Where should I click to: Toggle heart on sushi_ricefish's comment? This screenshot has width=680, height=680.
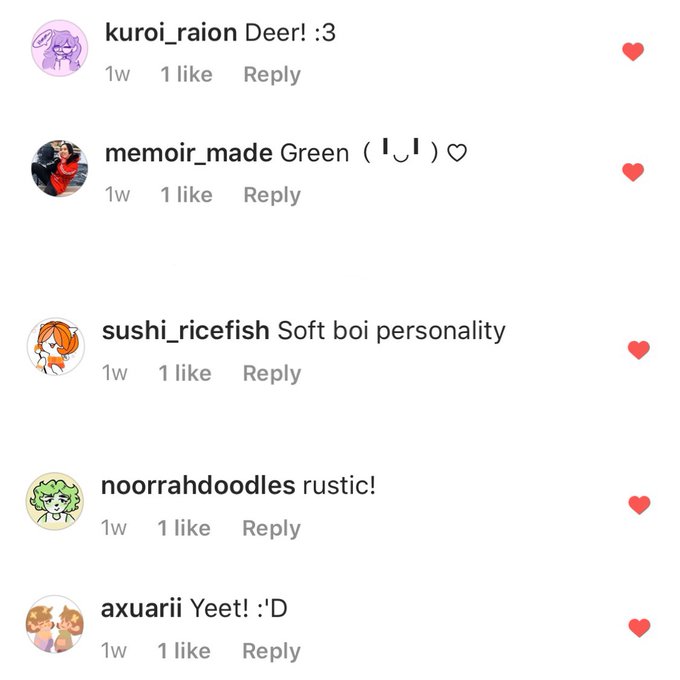click(x=639, y=350)
